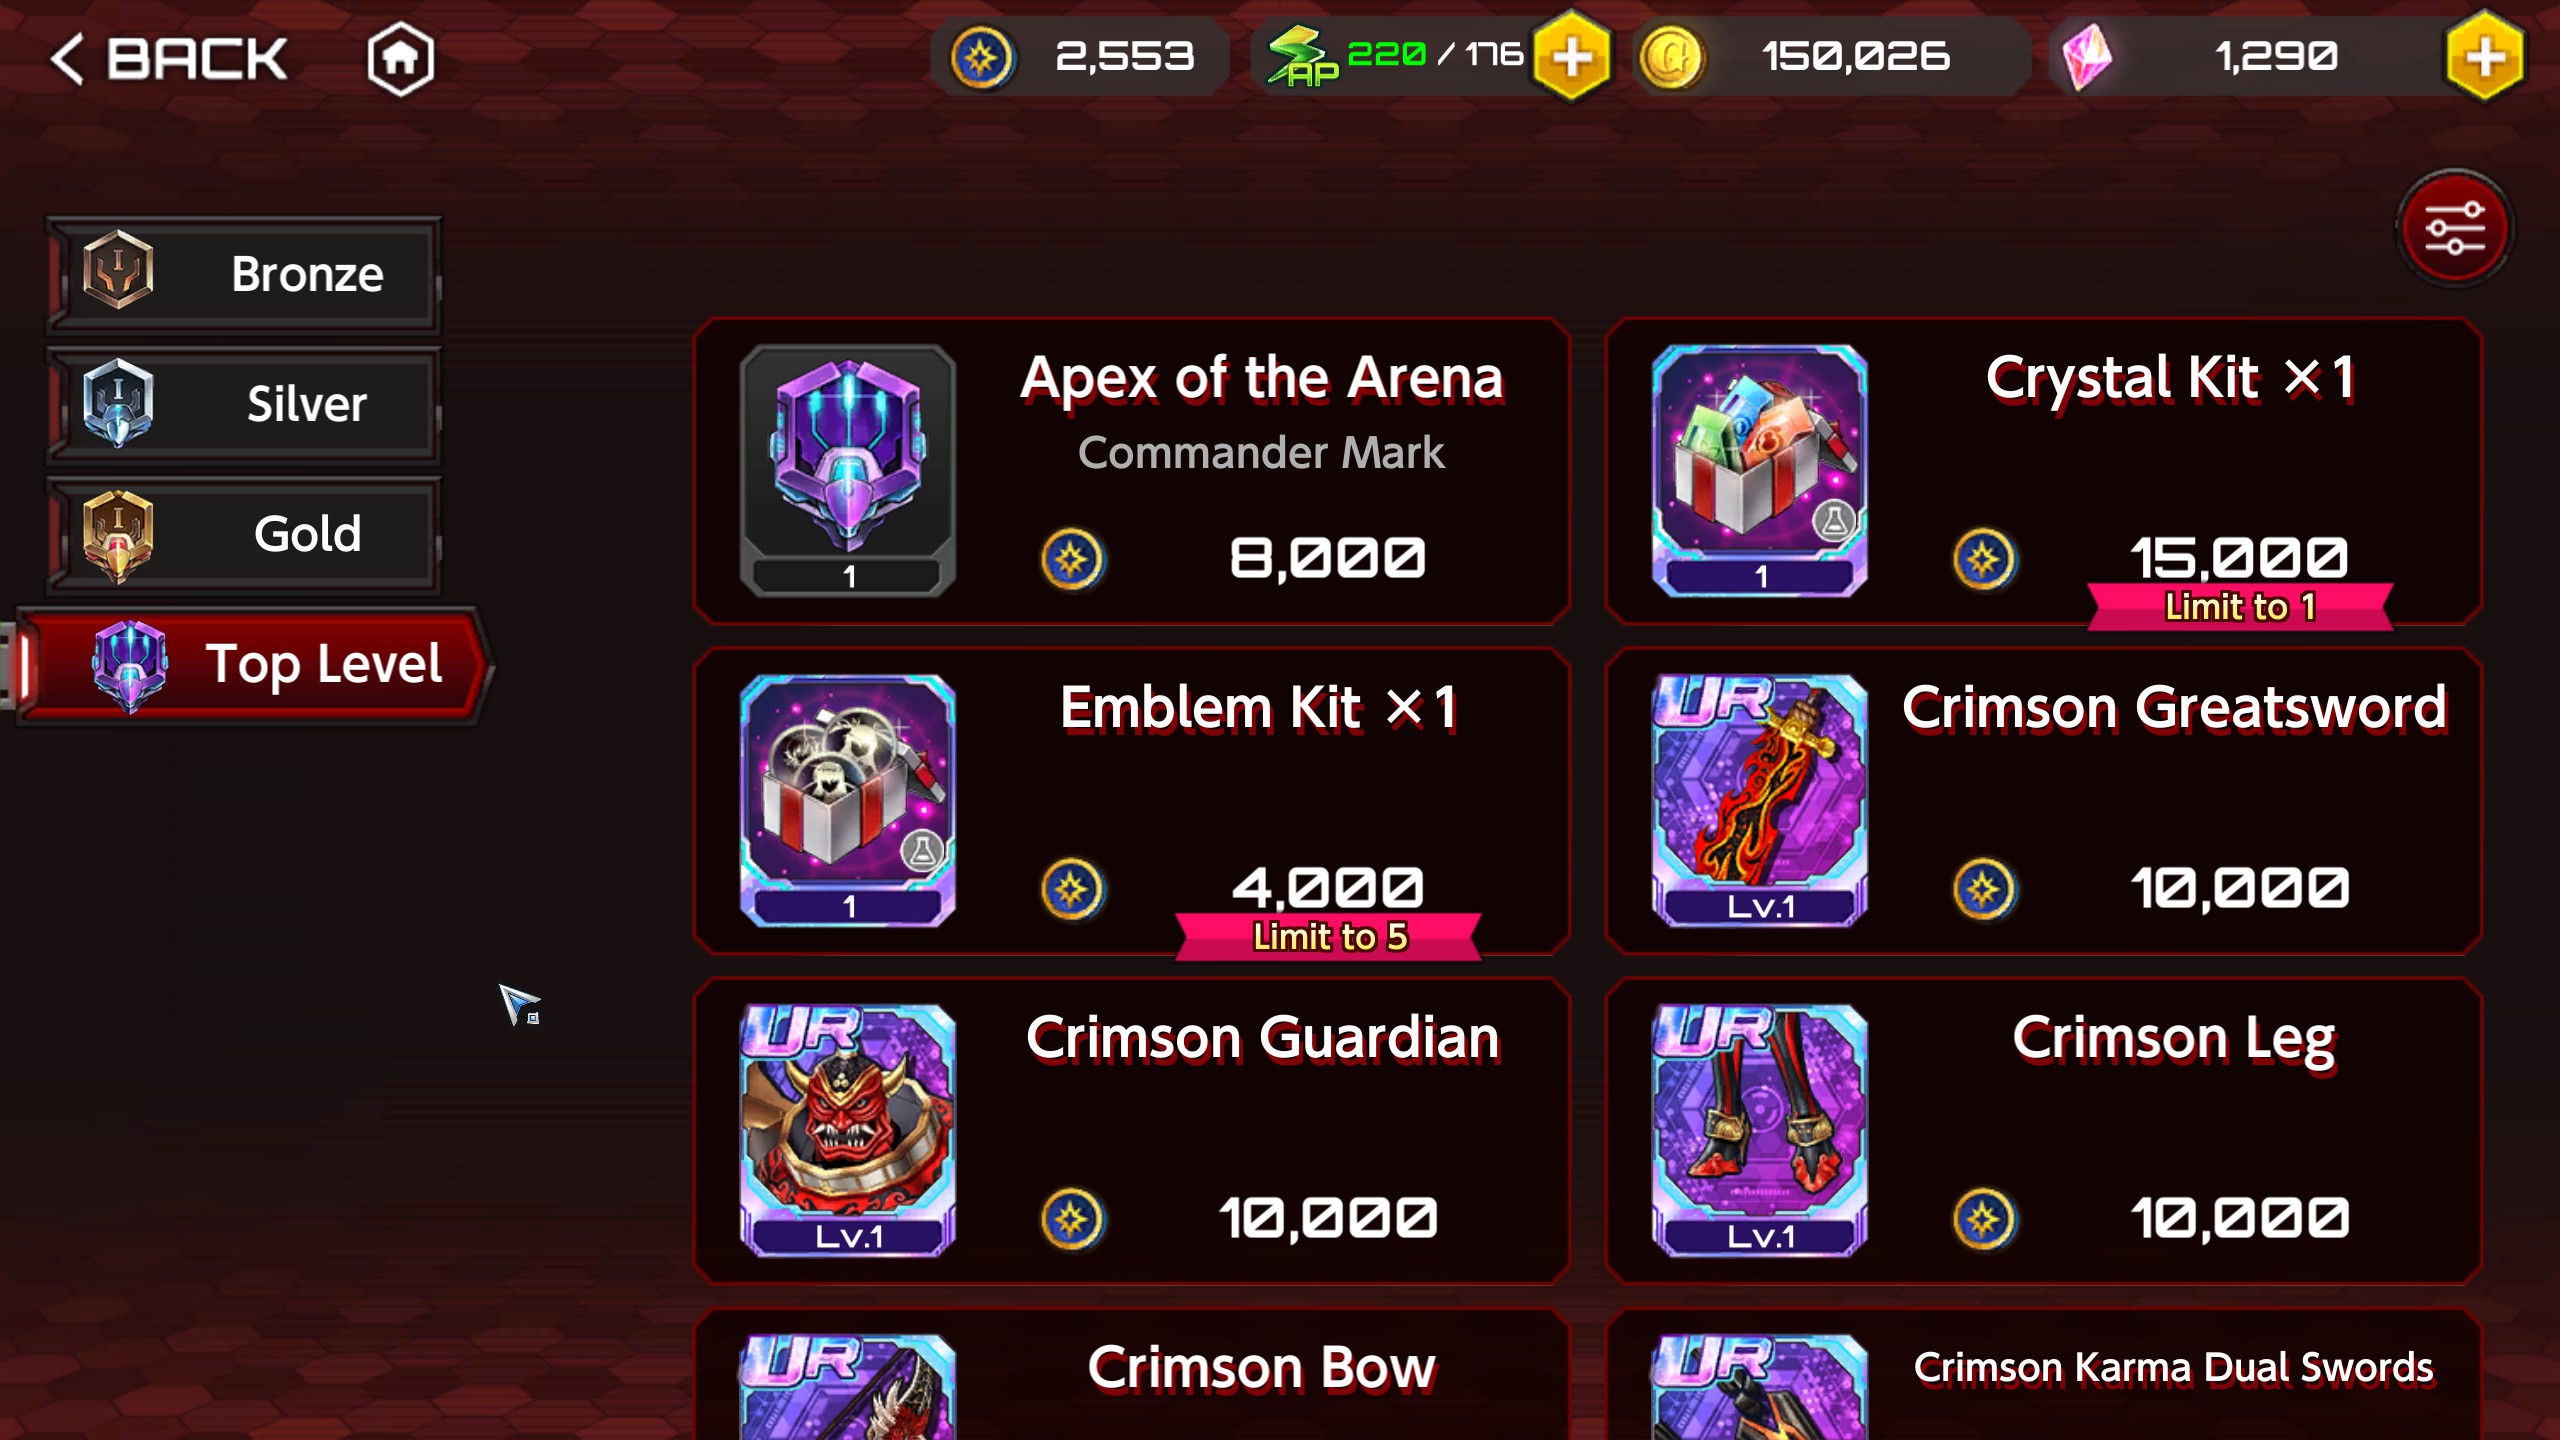This screenshot has width=2560, height=1440.
Task: Tap the arena medal currency icon
Action: (981, 57)
